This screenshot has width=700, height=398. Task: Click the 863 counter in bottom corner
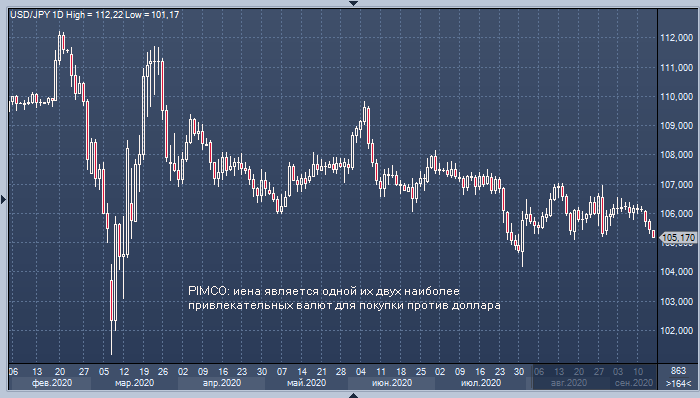coord(678,371)
